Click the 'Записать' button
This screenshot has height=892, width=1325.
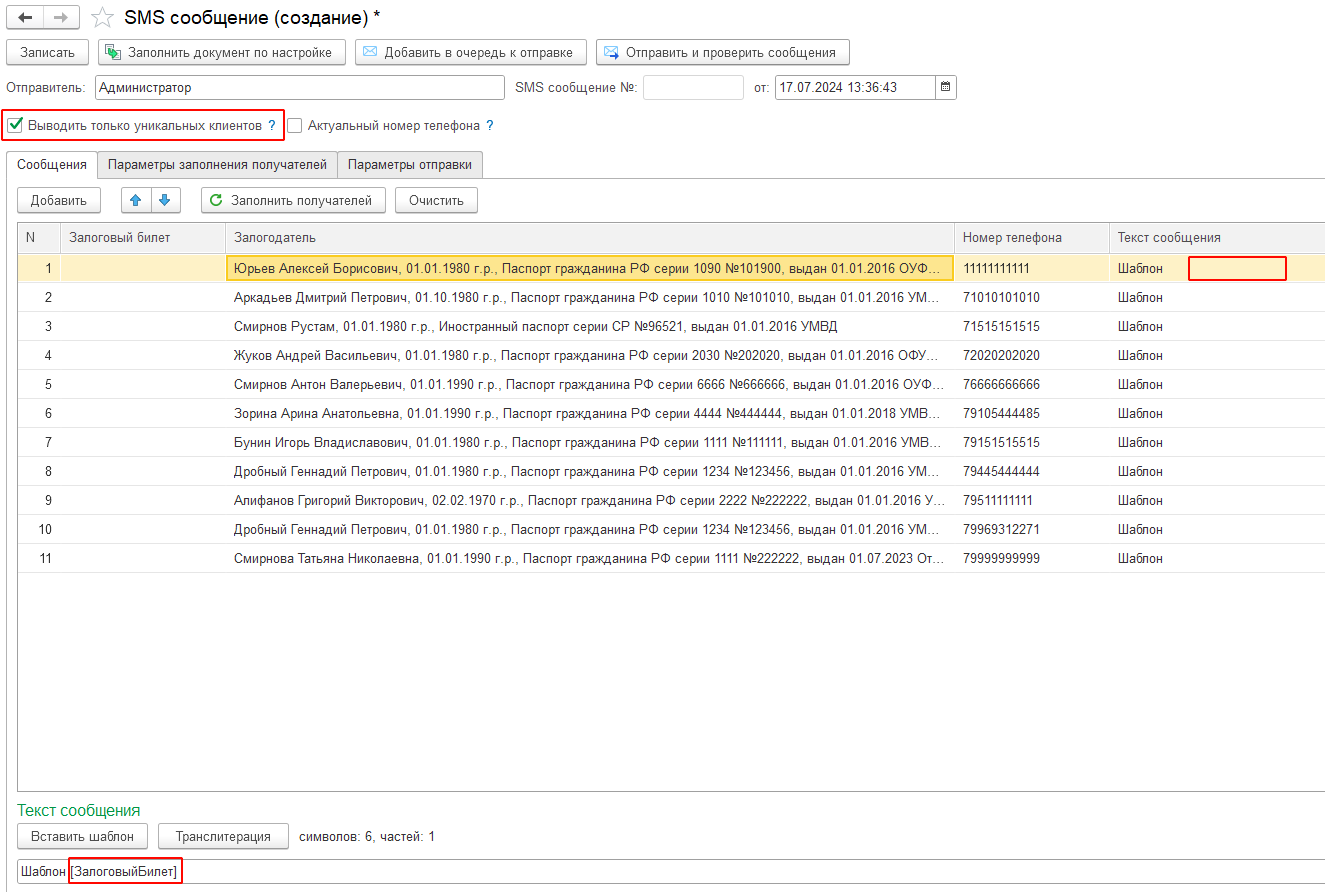(x=47, y=52)
